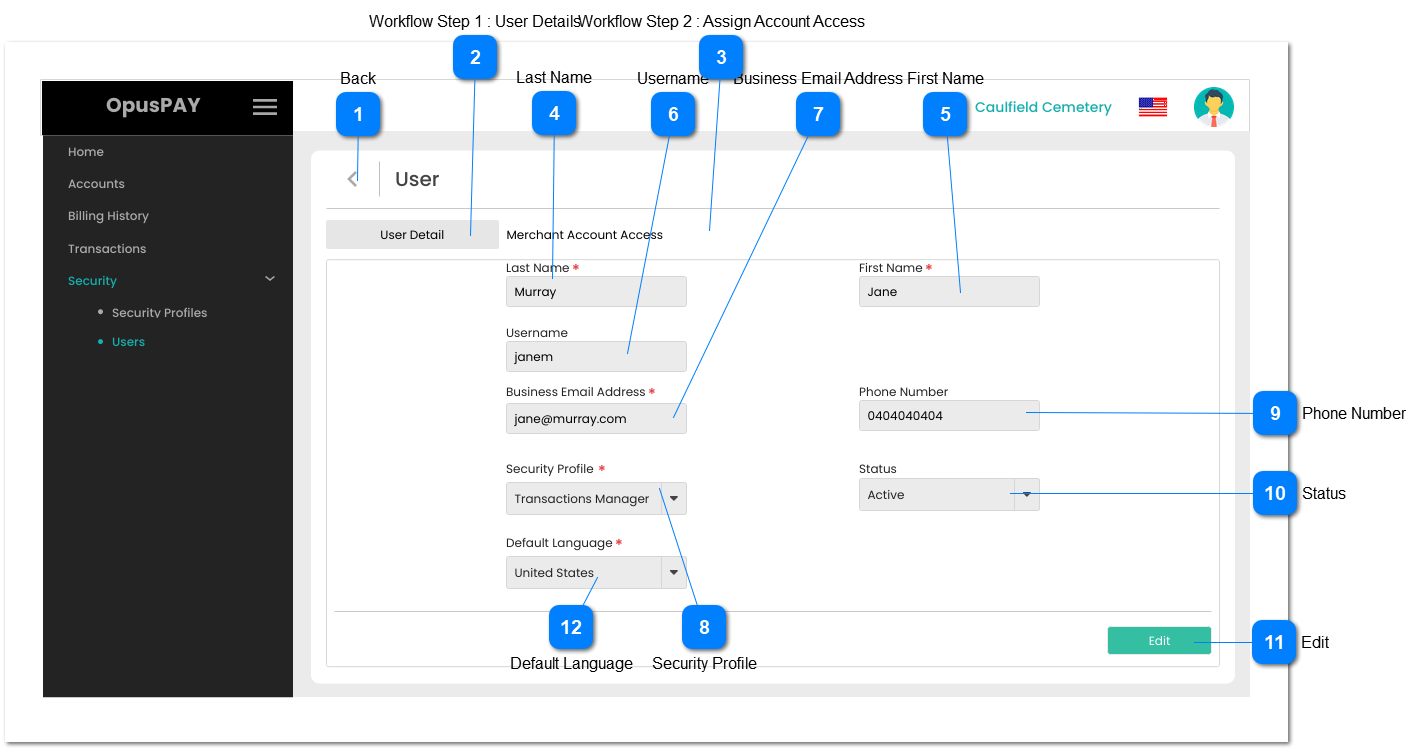1422x751 pixels.
Task: Open the hamburger navigation menu
Action: click(265, 107)
